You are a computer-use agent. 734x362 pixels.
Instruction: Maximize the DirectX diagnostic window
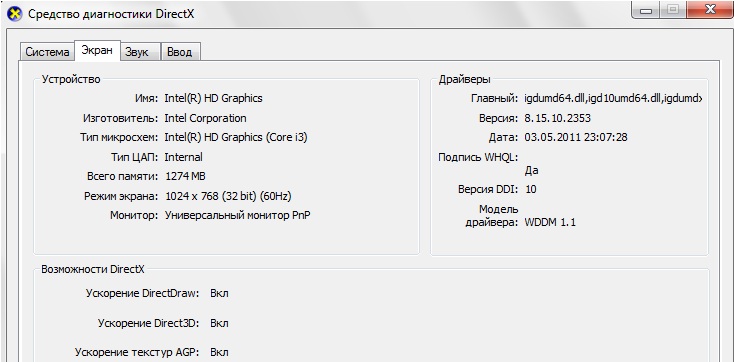[673, 10]
